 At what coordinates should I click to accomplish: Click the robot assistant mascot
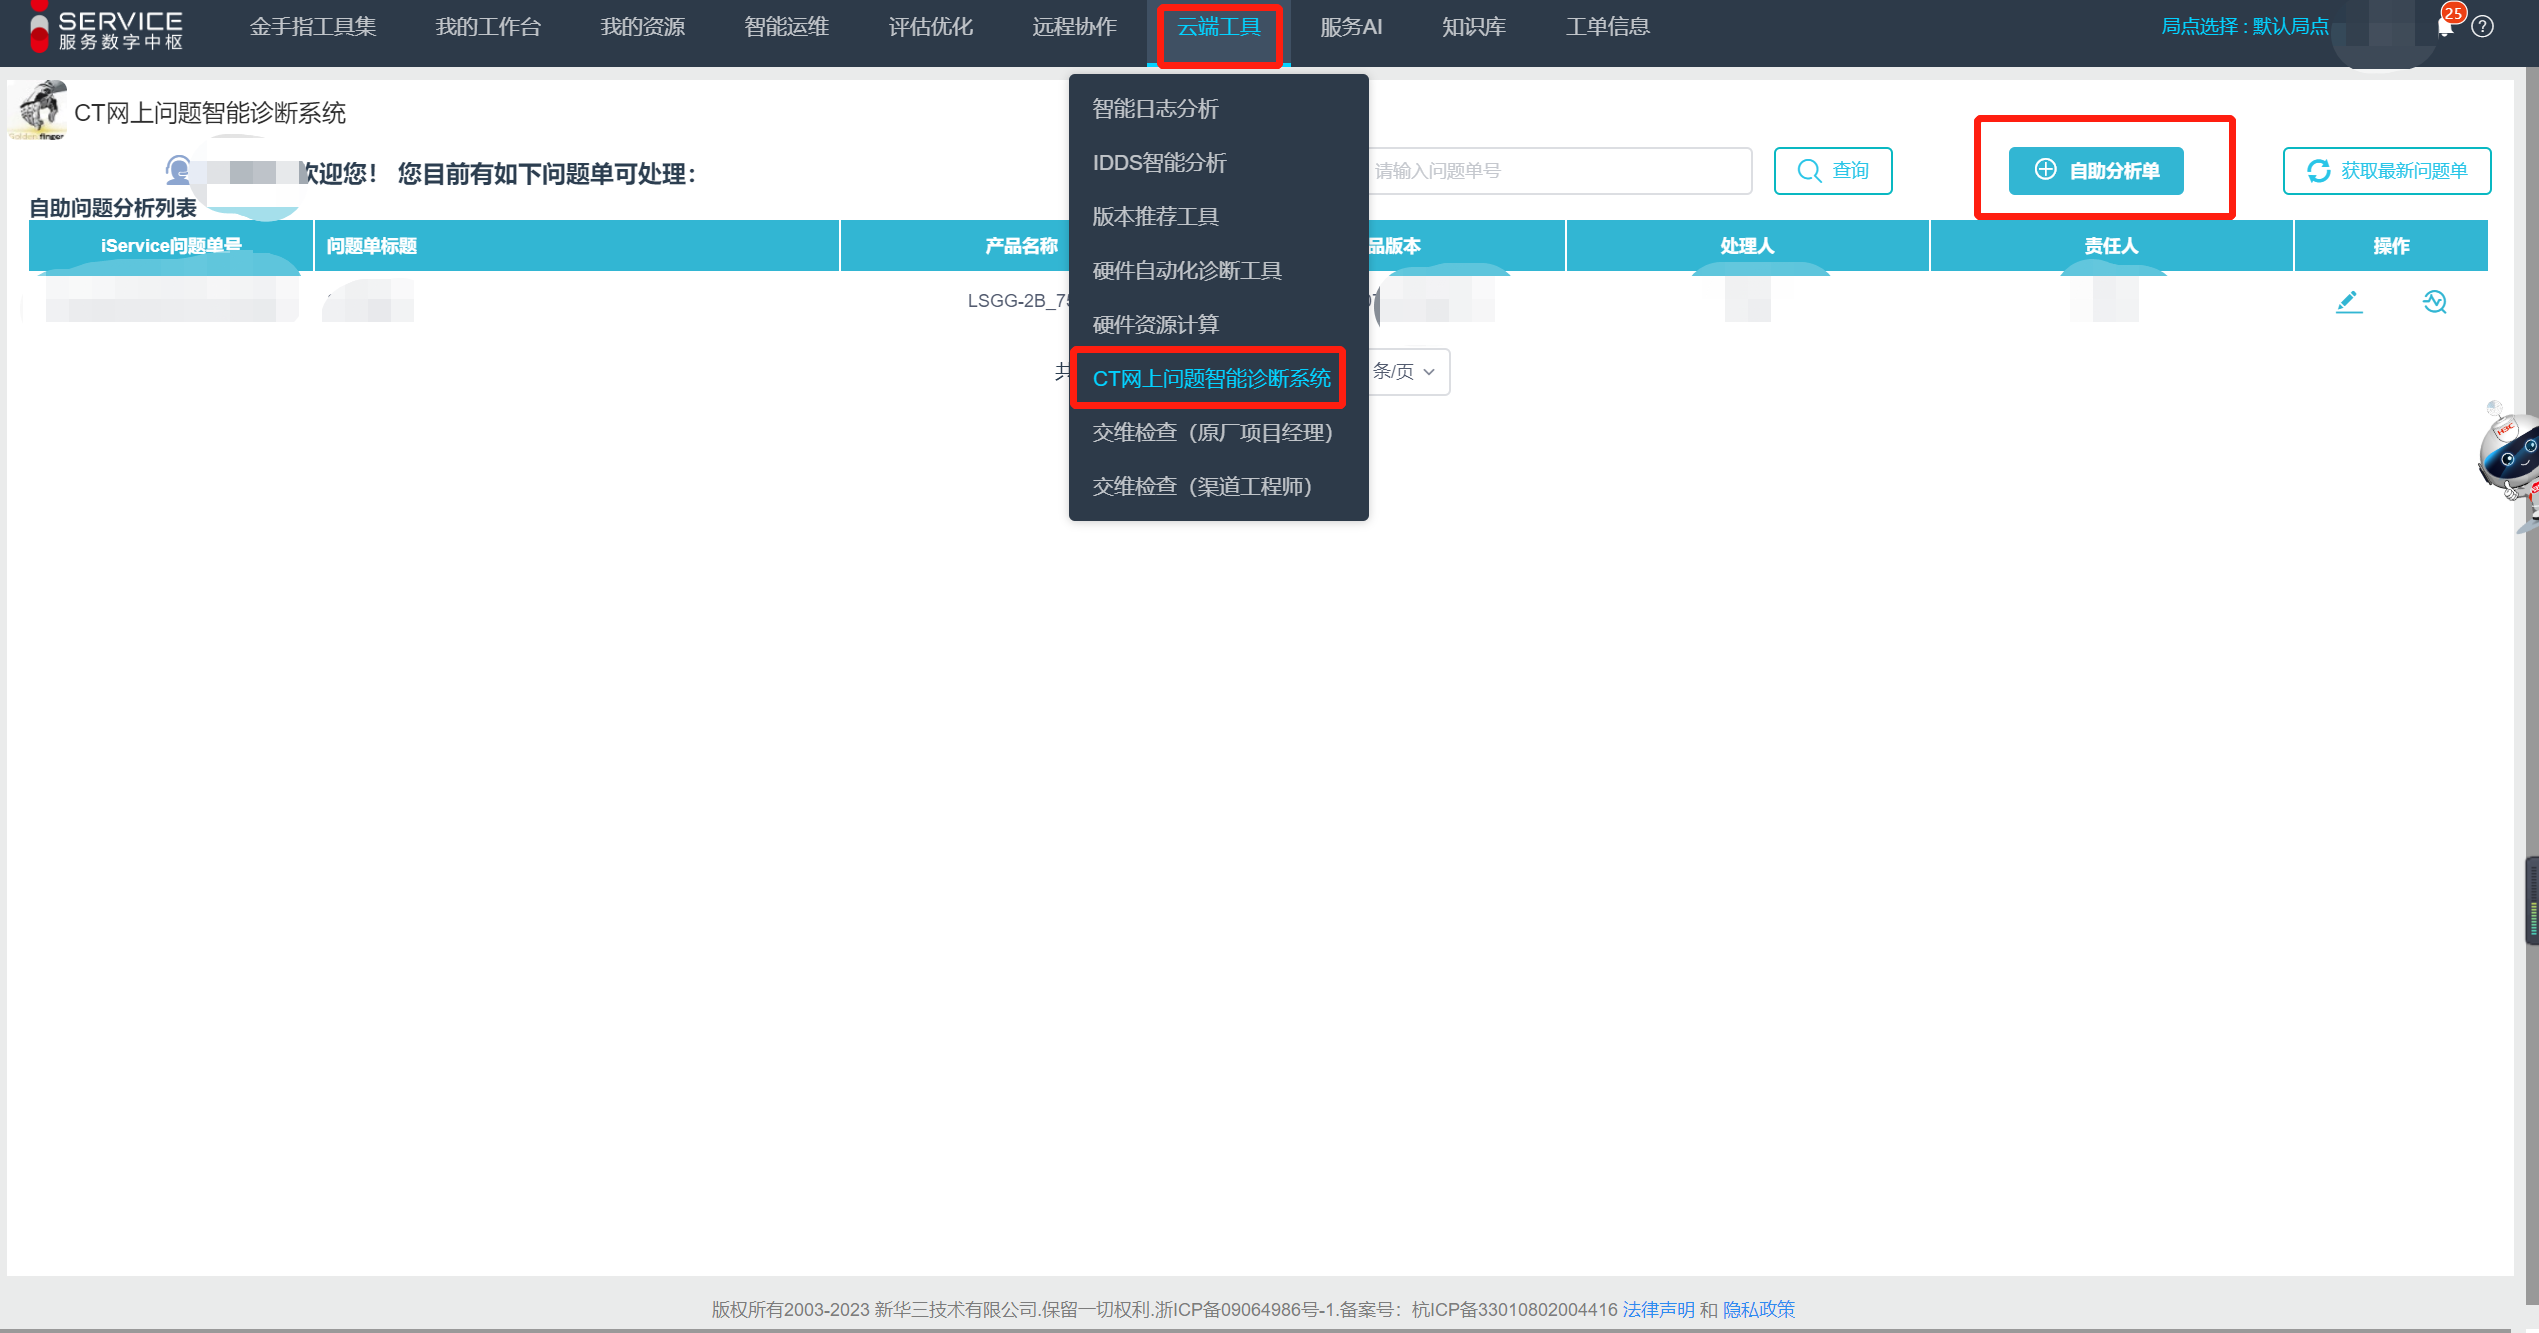click(x=2510, y=455)
